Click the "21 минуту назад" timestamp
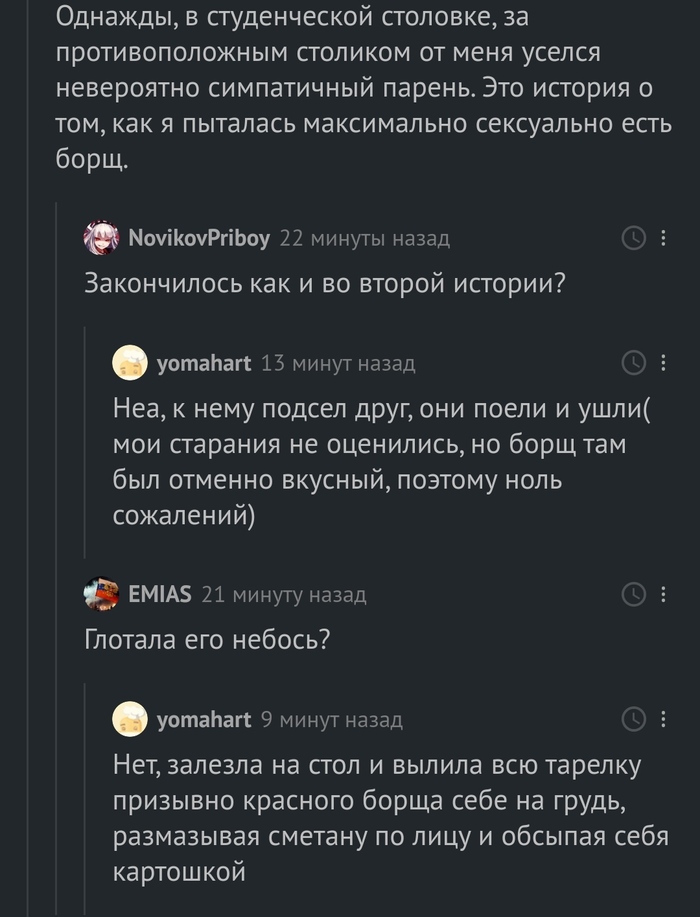 coord(283,595)
